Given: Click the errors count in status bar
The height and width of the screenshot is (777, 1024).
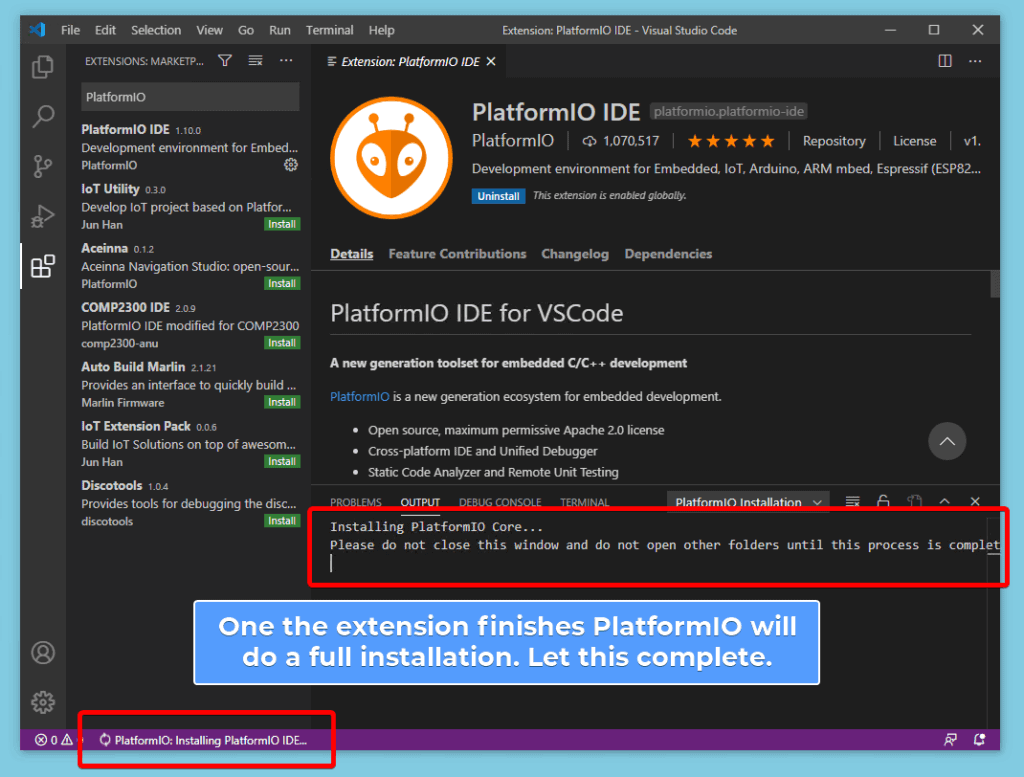Looking at the screenshot, I should coord(46,740).
